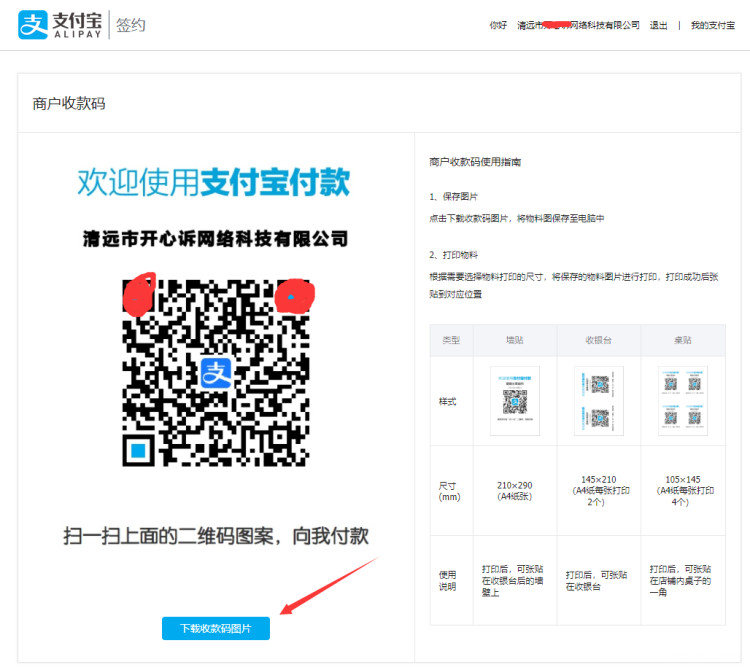Image resolution: width=750 pixels, height=670 pixels.
Task: Click the 类型 table header cell
Action: (451, 340)
